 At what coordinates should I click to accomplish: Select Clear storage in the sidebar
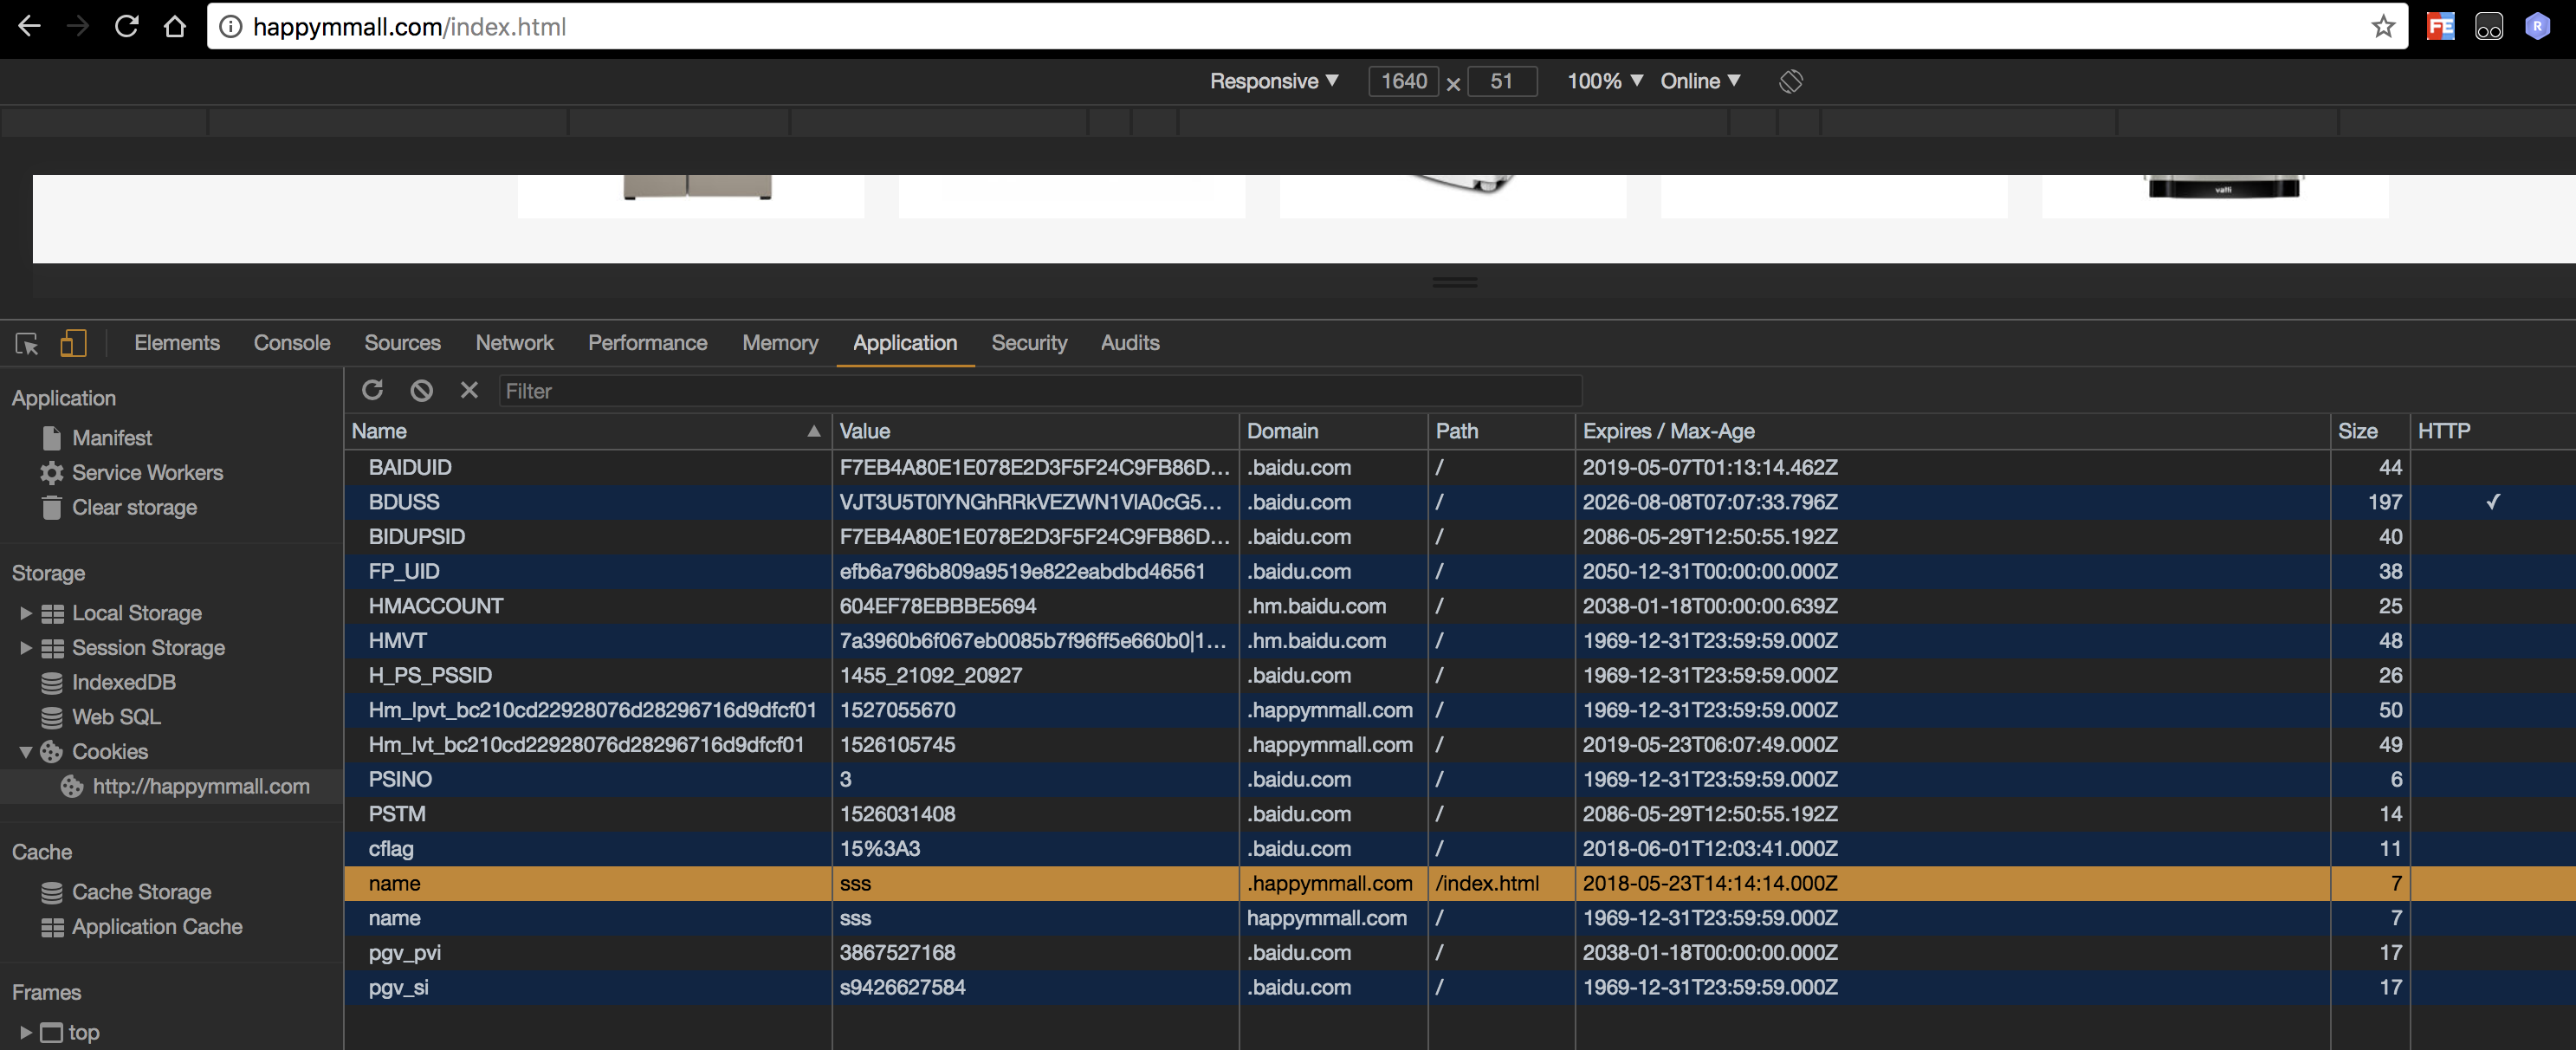tap(134, 507)
